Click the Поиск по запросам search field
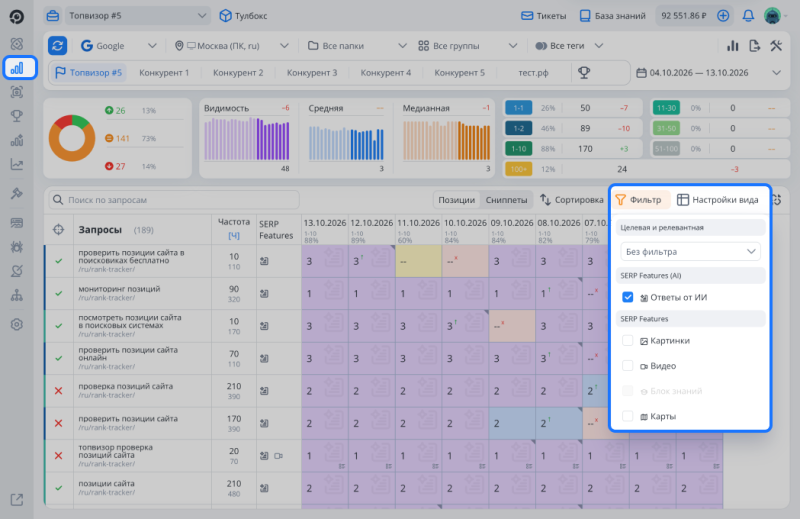The image size is (800, 519). (x=174, y=200)
